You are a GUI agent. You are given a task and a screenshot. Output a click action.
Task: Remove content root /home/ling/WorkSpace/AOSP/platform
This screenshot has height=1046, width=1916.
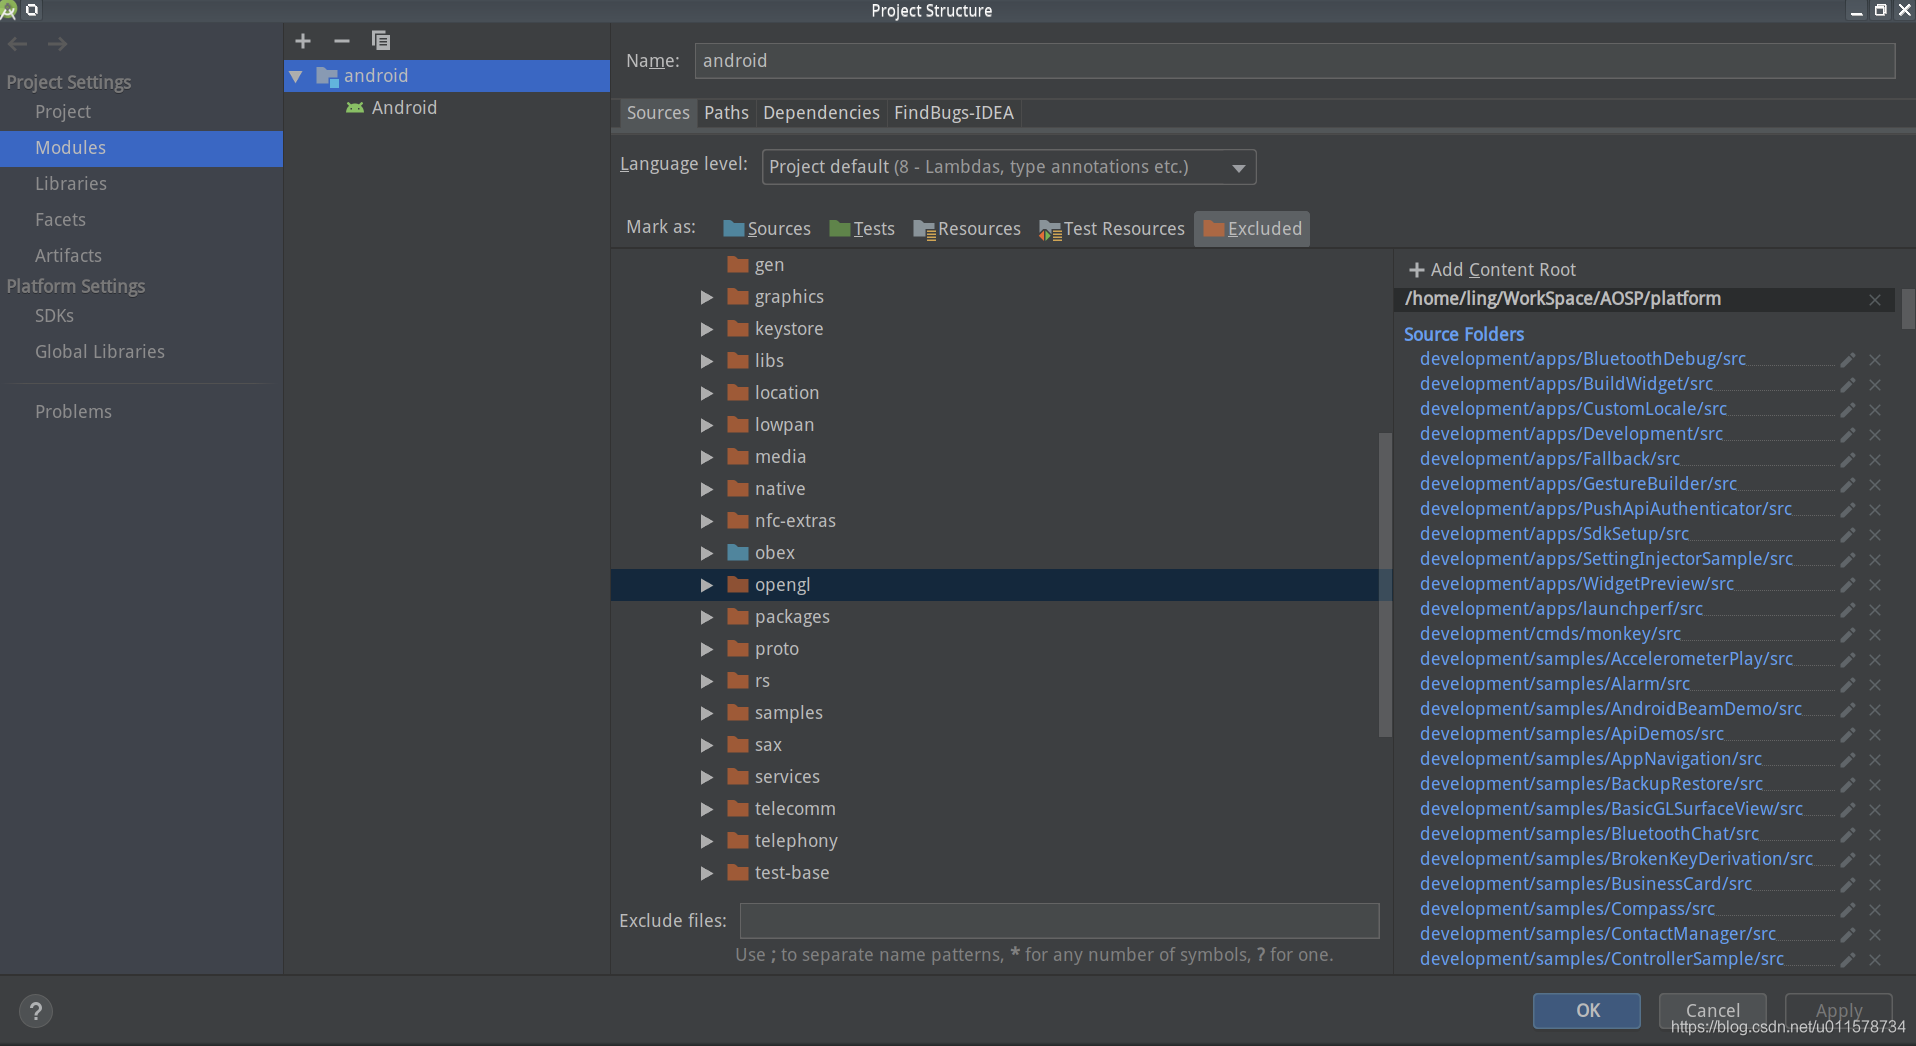1875,300
